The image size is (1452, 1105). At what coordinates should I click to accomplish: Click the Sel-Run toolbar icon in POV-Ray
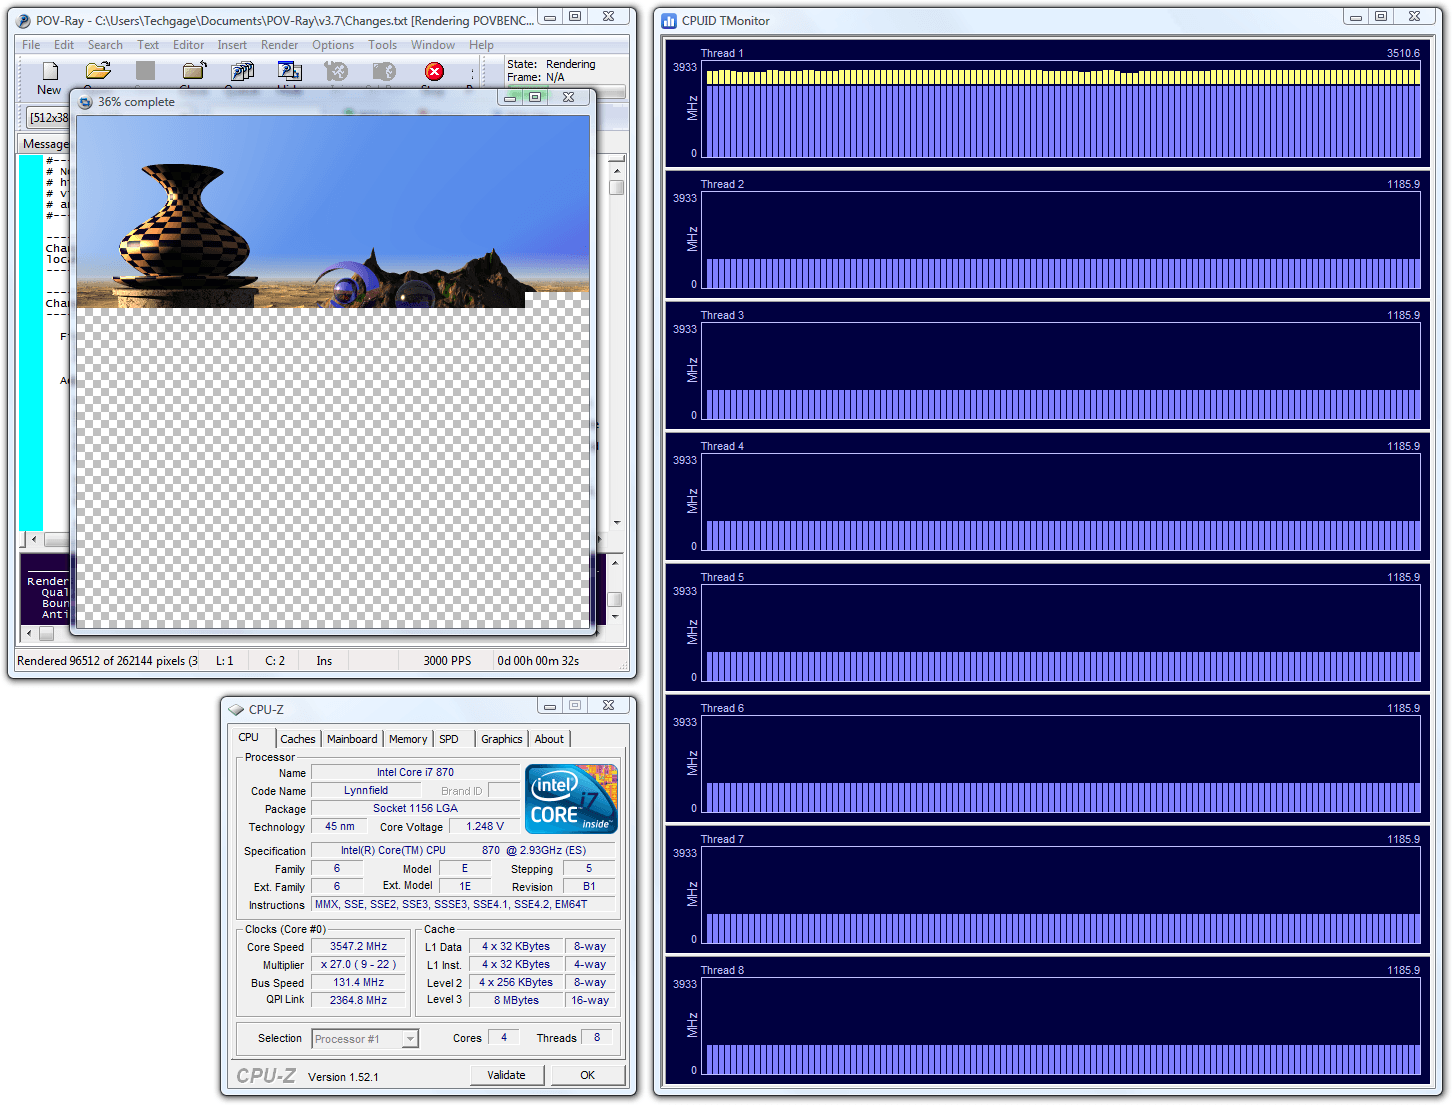pyautogui.click(x=384, y=71)
